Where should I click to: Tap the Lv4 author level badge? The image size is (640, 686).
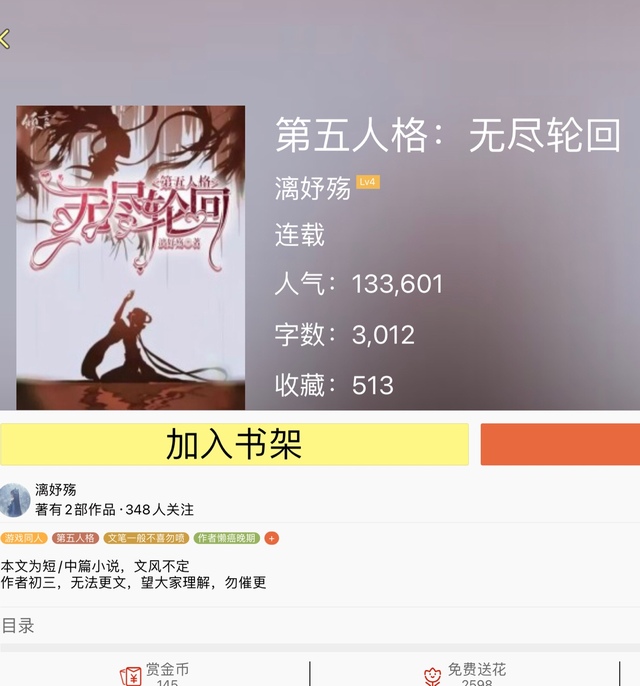(x=367, y=182)
